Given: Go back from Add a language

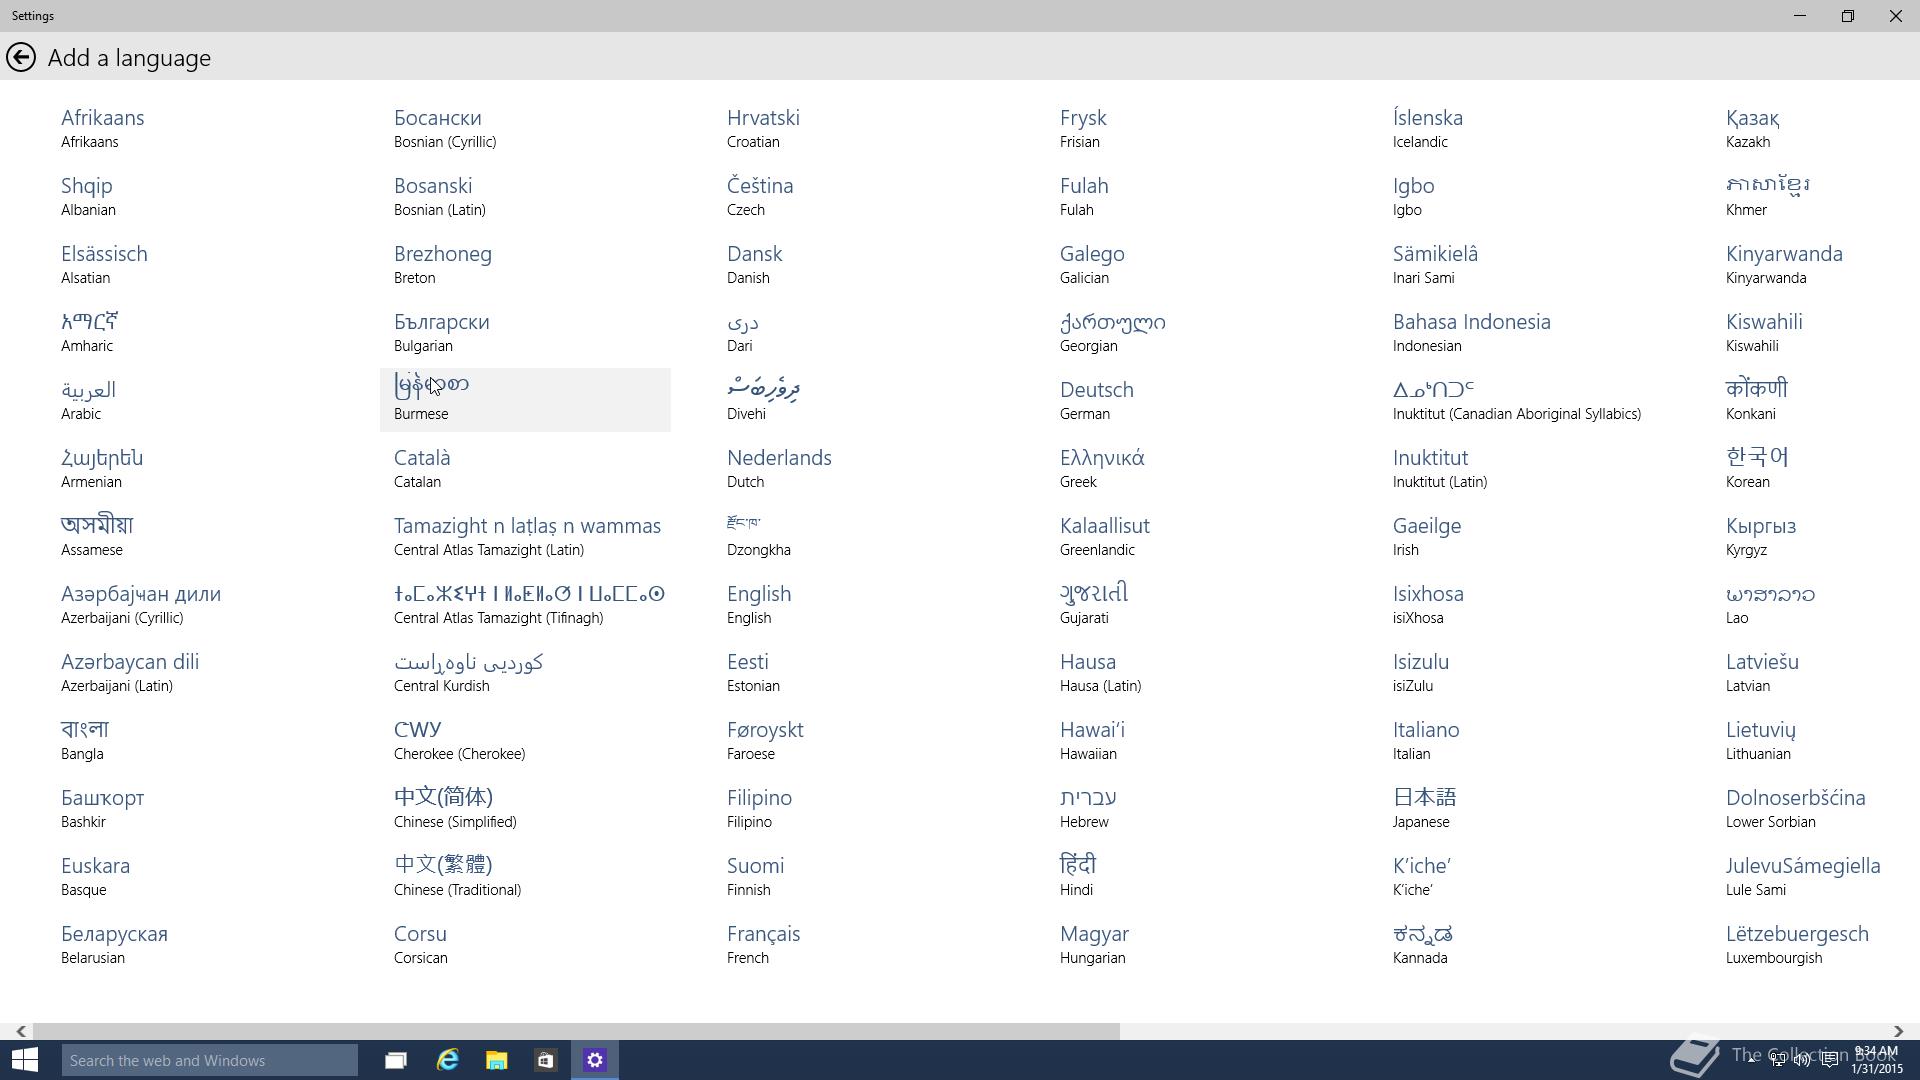Looking at the screenshot, I should click(x=21, y=57).
